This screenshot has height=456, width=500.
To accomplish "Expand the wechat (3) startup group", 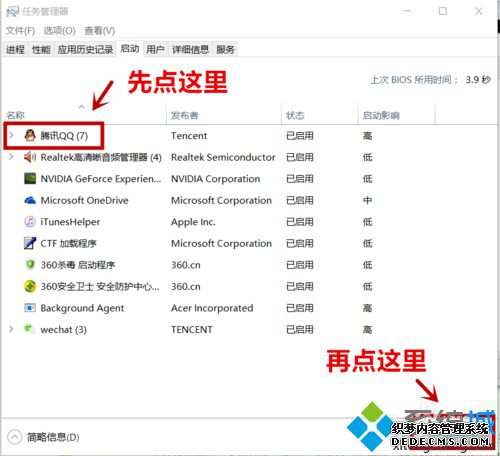I will click(x=11, y=329).
